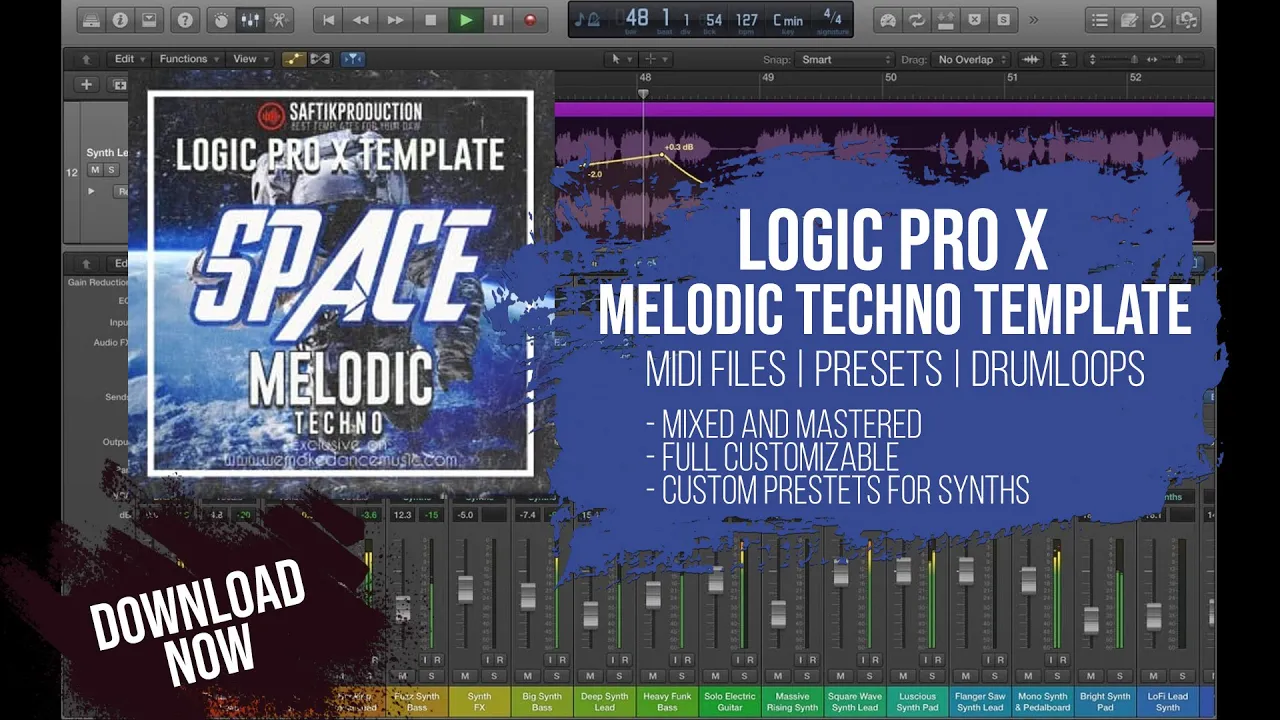Image resolution: width=1280 pixels, height=720 pixels.
Task: Start recording with the red Record button
Action: (x=530, y=19)
